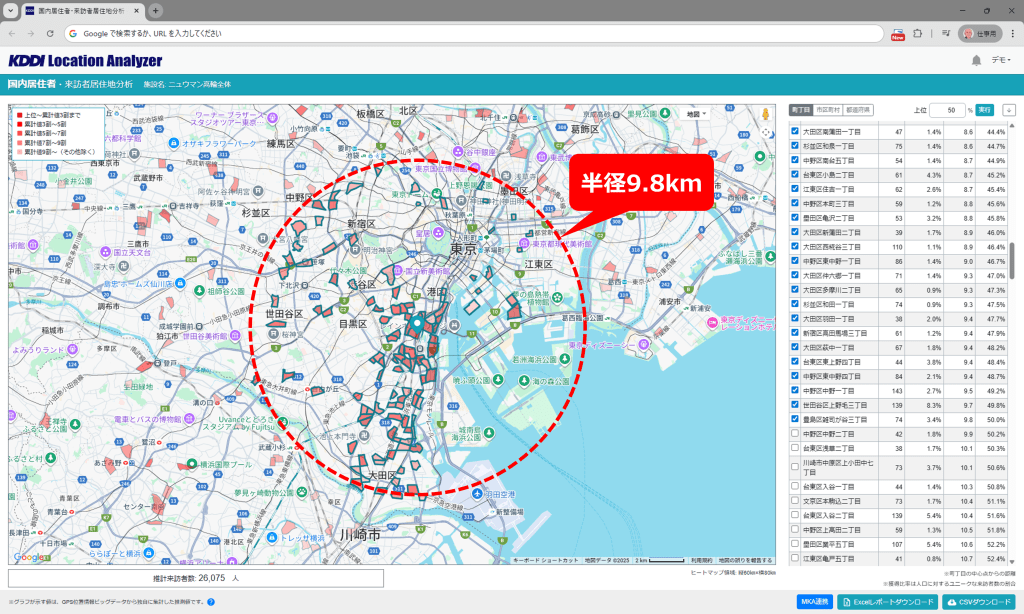
Task: Switch to the 町丁目 tab
Action: pyautogui.click(x=801, y=110)
